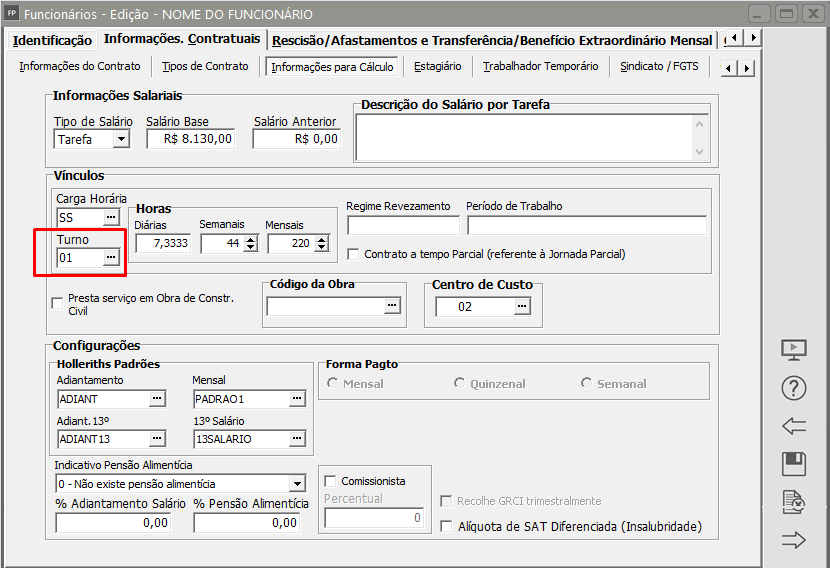Click the document edit icon in sidebar
The image size is (830, 568).
tap(794, 502)
